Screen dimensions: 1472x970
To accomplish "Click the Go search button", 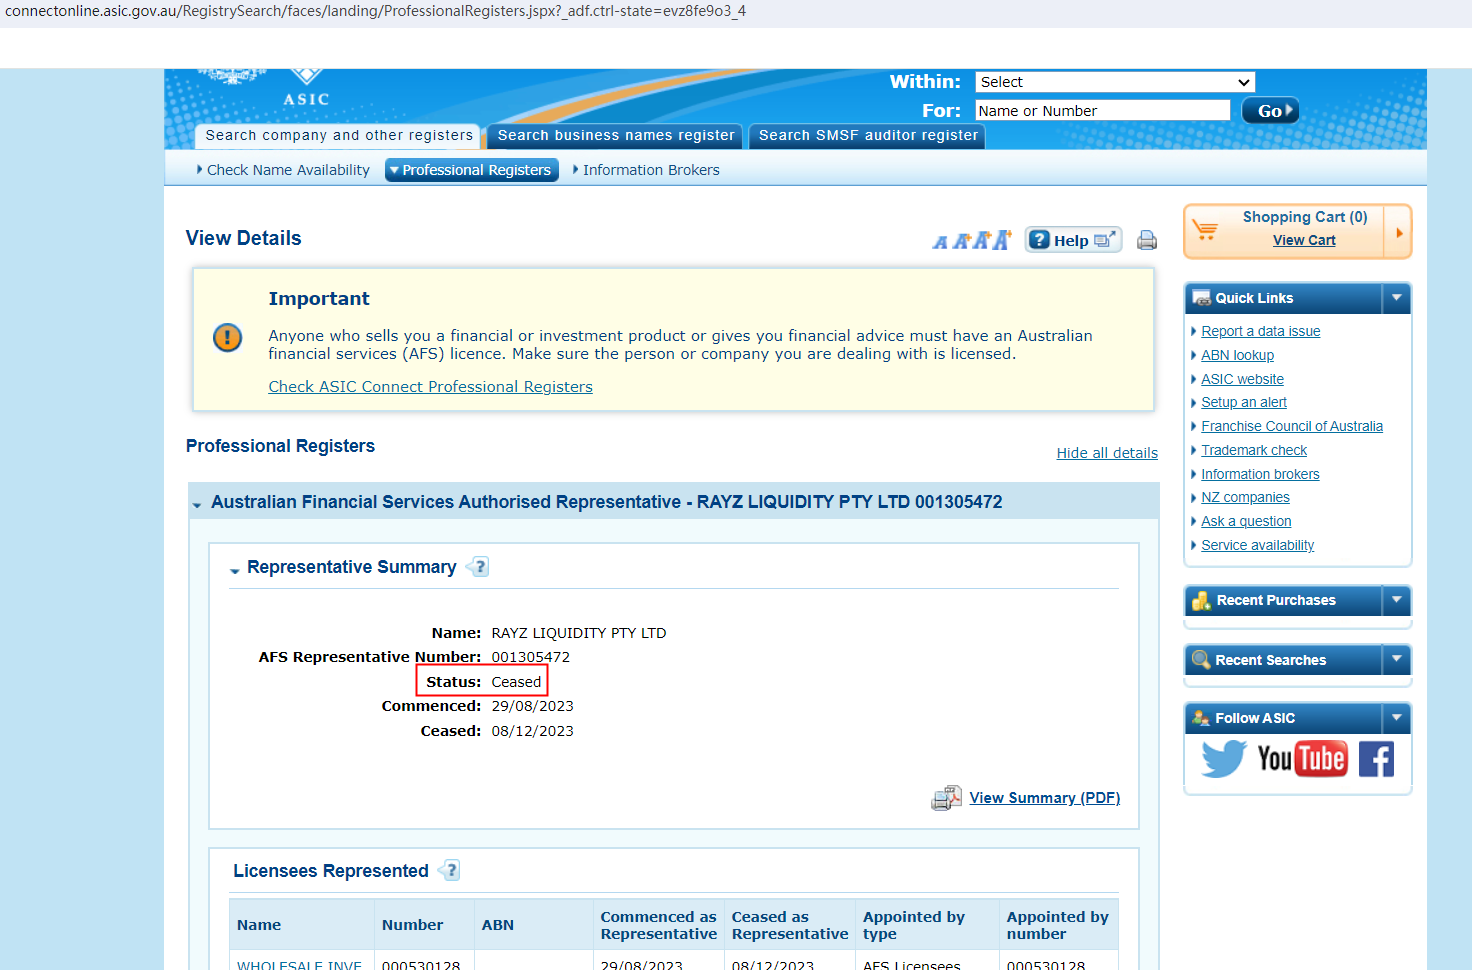I will 1270,111.
